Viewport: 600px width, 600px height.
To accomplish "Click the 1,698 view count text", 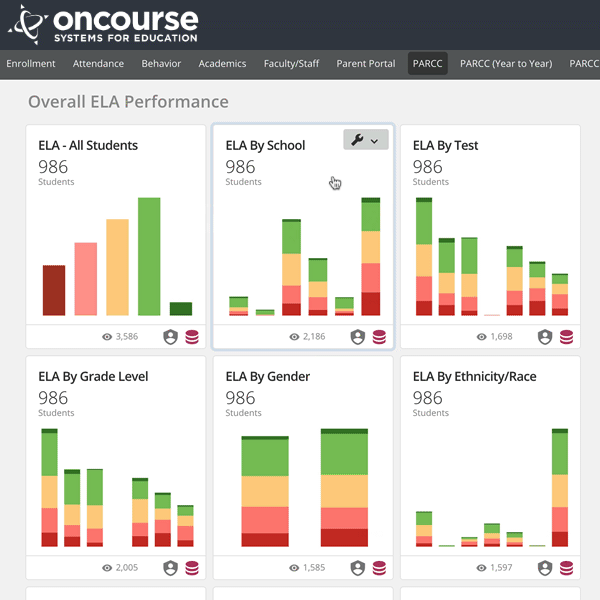I will coord(501,337).
